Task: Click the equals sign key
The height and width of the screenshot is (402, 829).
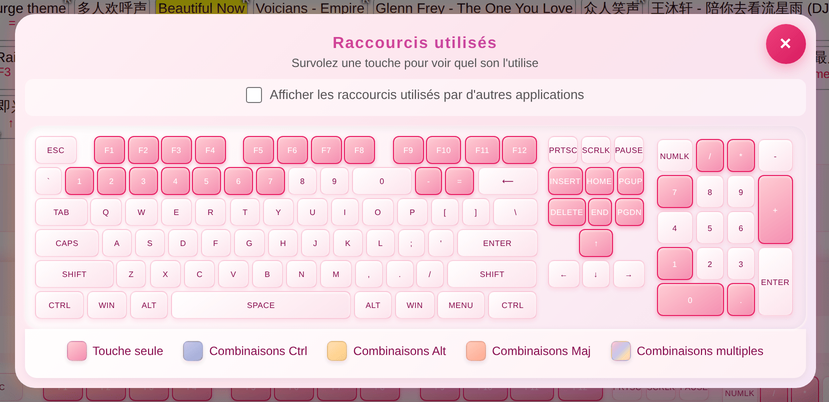Action: point(459,181)
